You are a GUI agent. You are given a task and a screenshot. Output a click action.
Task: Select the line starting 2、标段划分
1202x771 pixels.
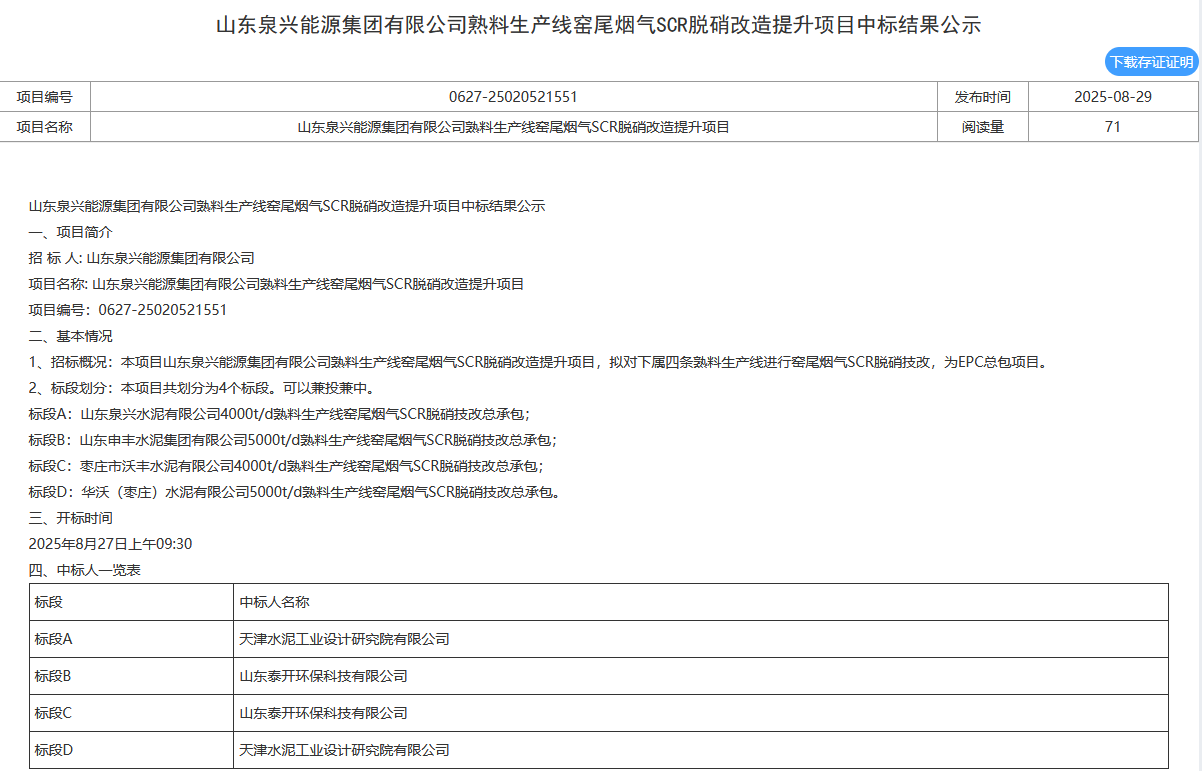(x=202, y=388)
